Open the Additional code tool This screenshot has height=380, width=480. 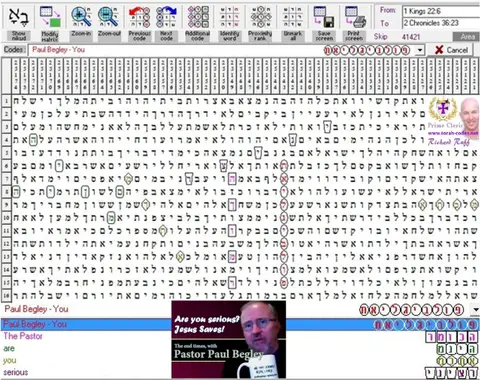198,17
